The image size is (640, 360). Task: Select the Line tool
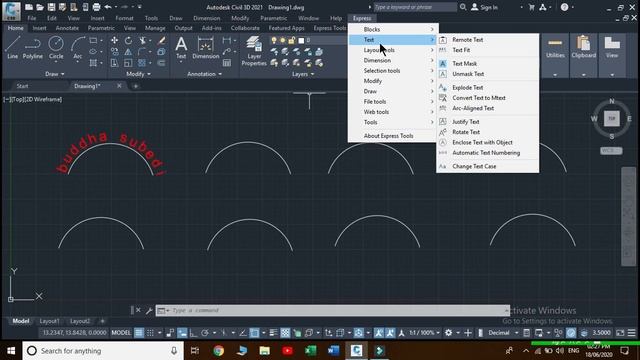[12, 47]
